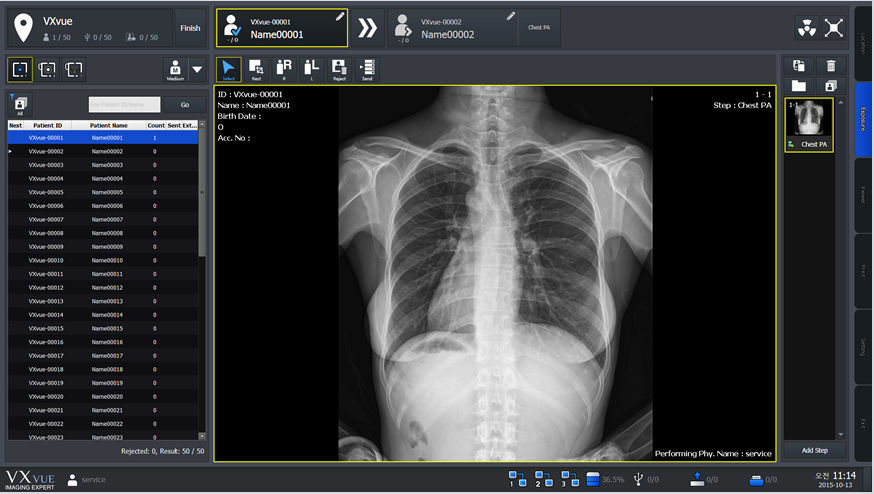Toggle full screen expand icon
The width and height of the screenshot is (874, 494).
point(833,28)
